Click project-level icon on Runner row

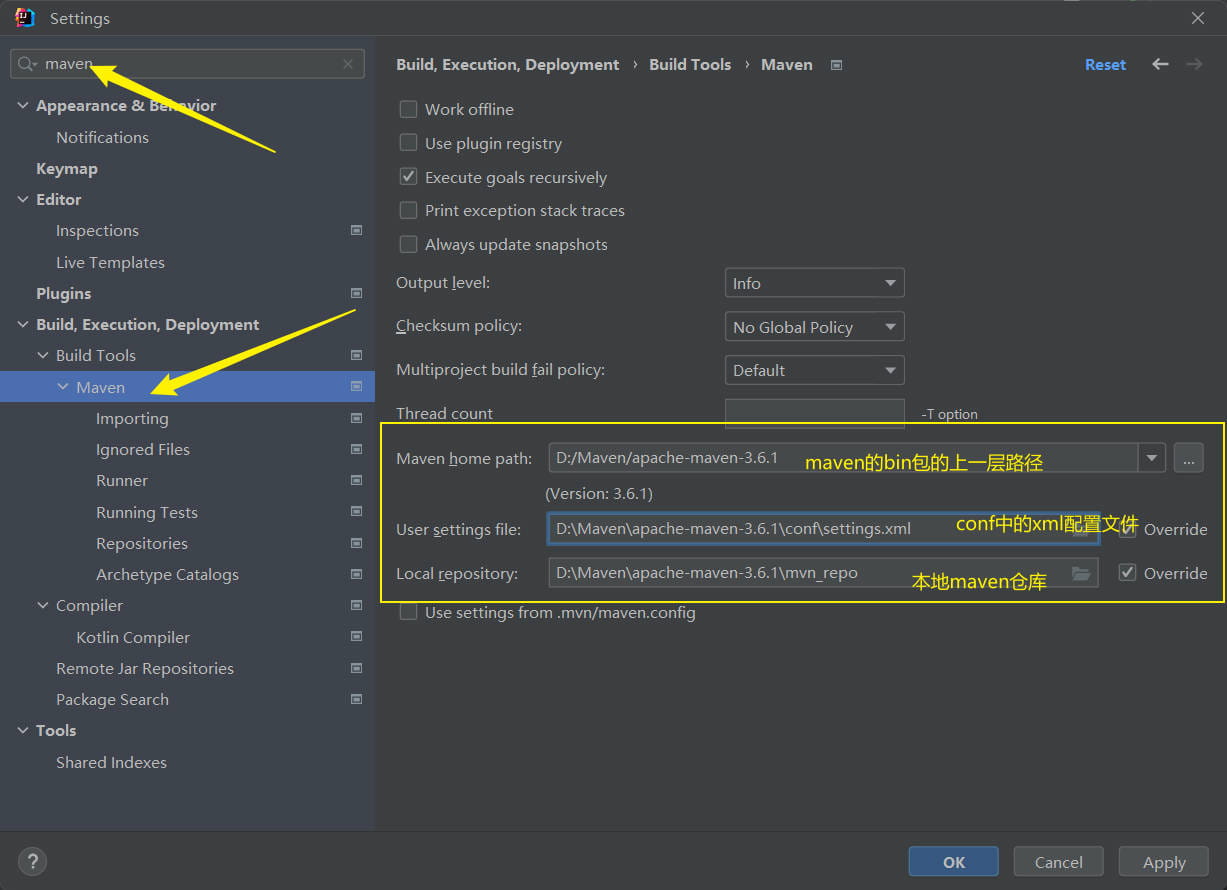tap(356, 480)
